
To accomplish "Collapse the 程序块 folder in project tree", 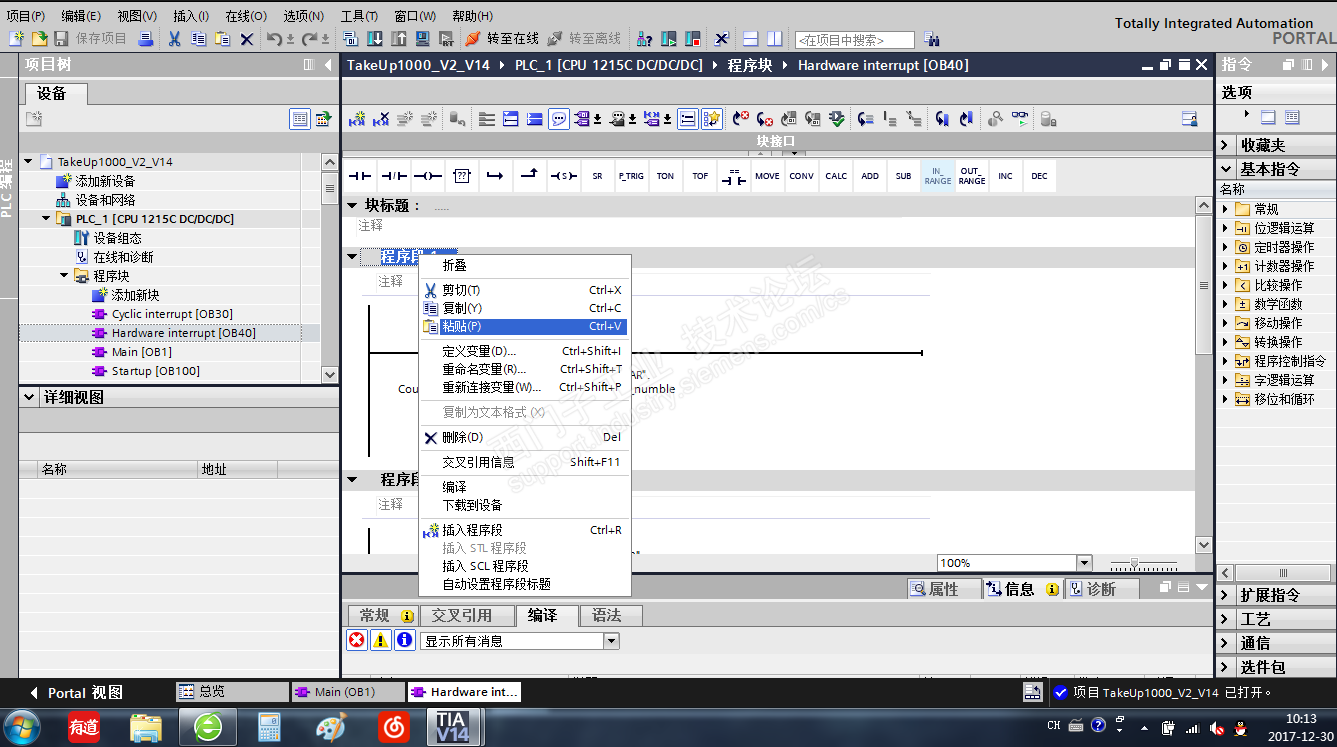I will [64, 276].
